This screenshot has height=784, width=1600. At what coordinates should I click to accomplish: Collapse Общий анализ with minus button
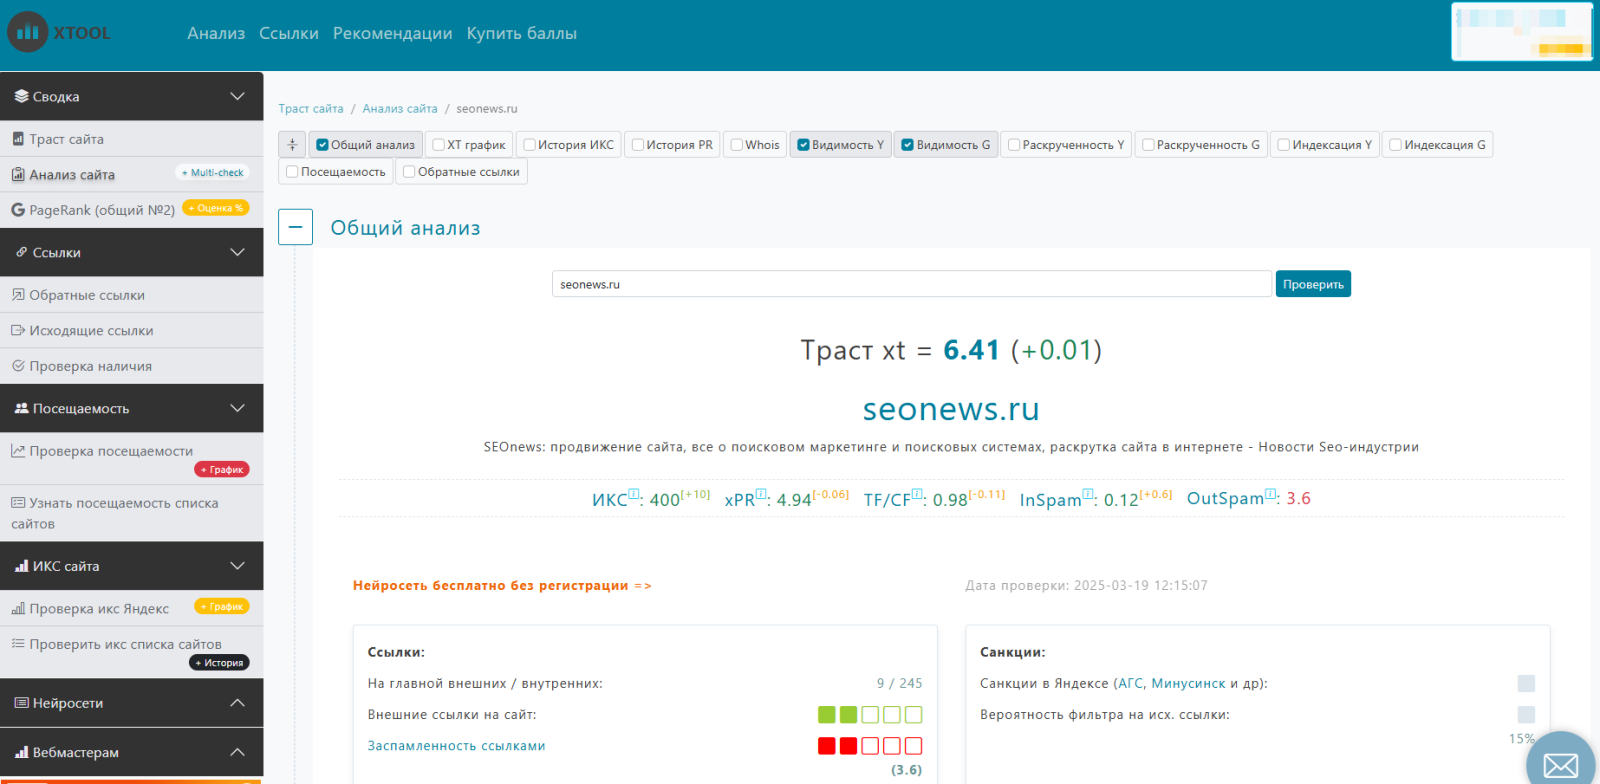pos(295,227)
